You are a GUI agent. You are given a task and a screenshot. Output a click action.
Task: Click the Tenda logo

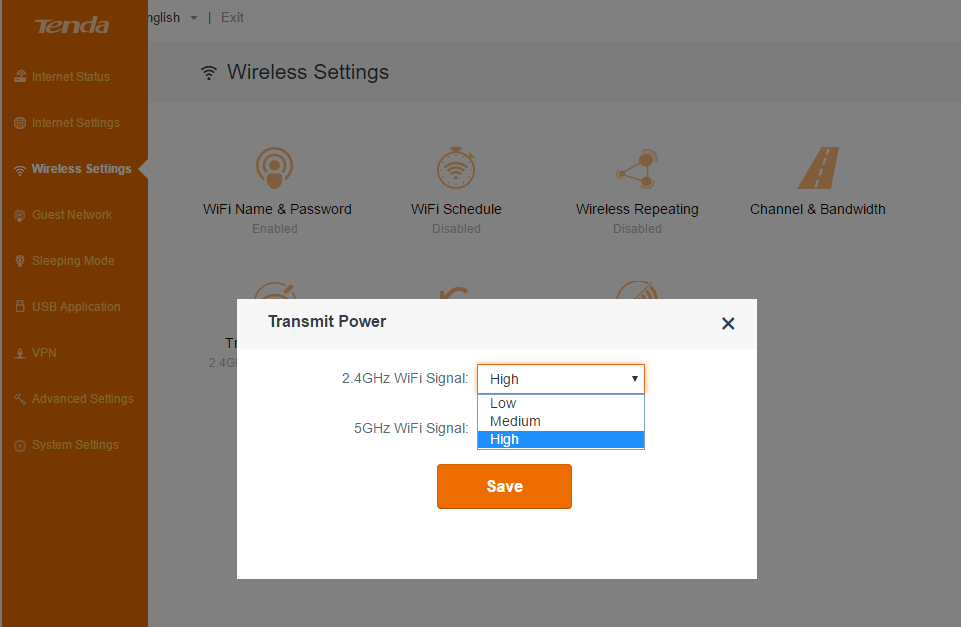point(72,26)
